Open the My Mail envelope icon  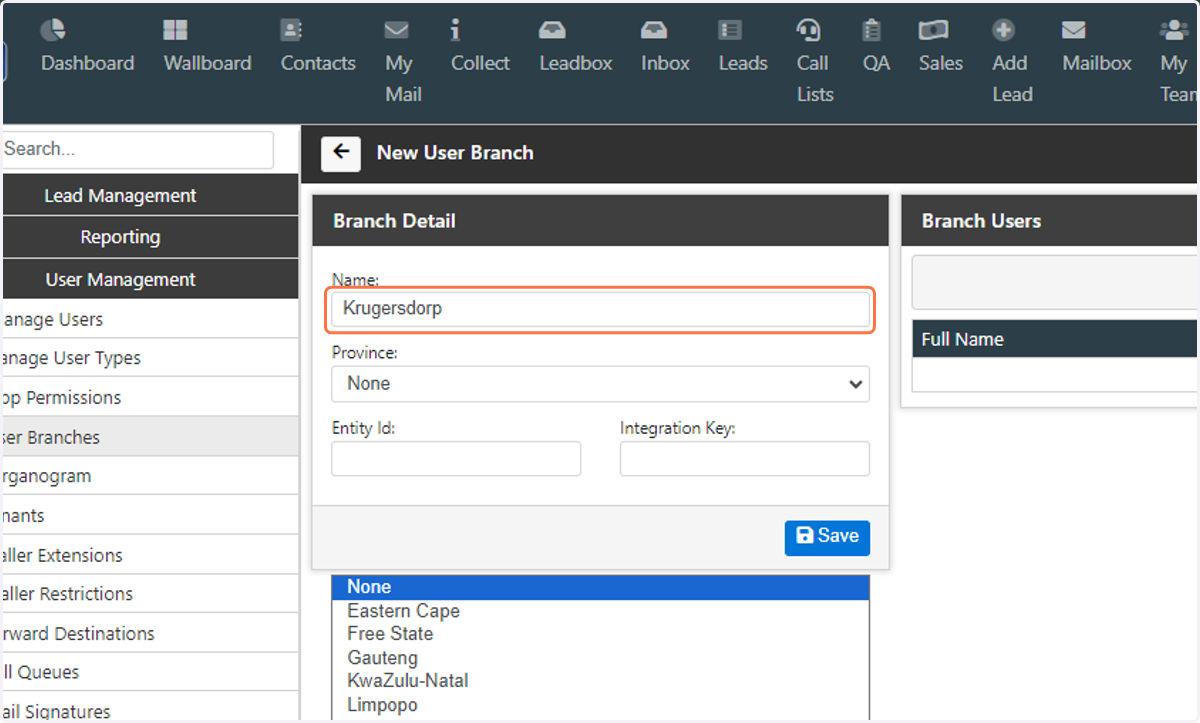click(x=397, y=30)
